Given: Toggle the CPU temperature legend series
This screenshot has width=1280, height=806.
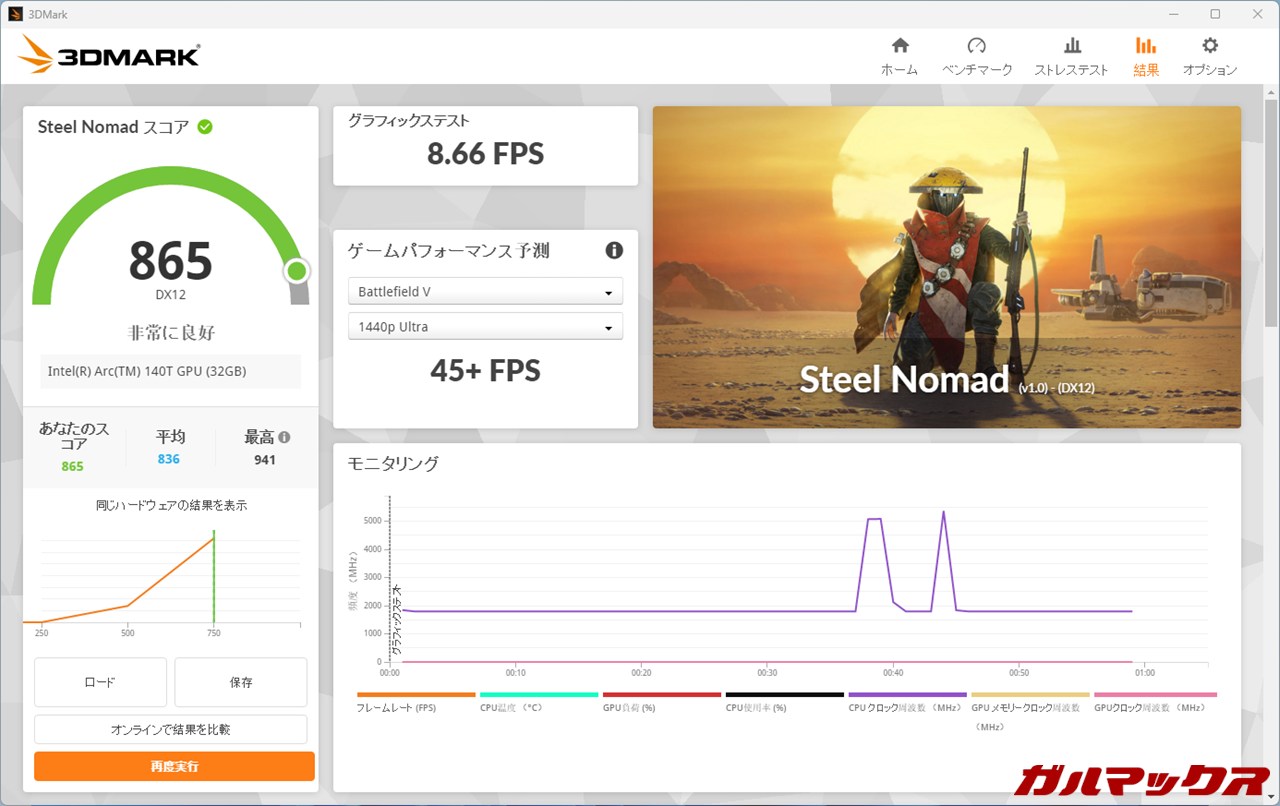Looking at the screenshot, I should point(510,707).
